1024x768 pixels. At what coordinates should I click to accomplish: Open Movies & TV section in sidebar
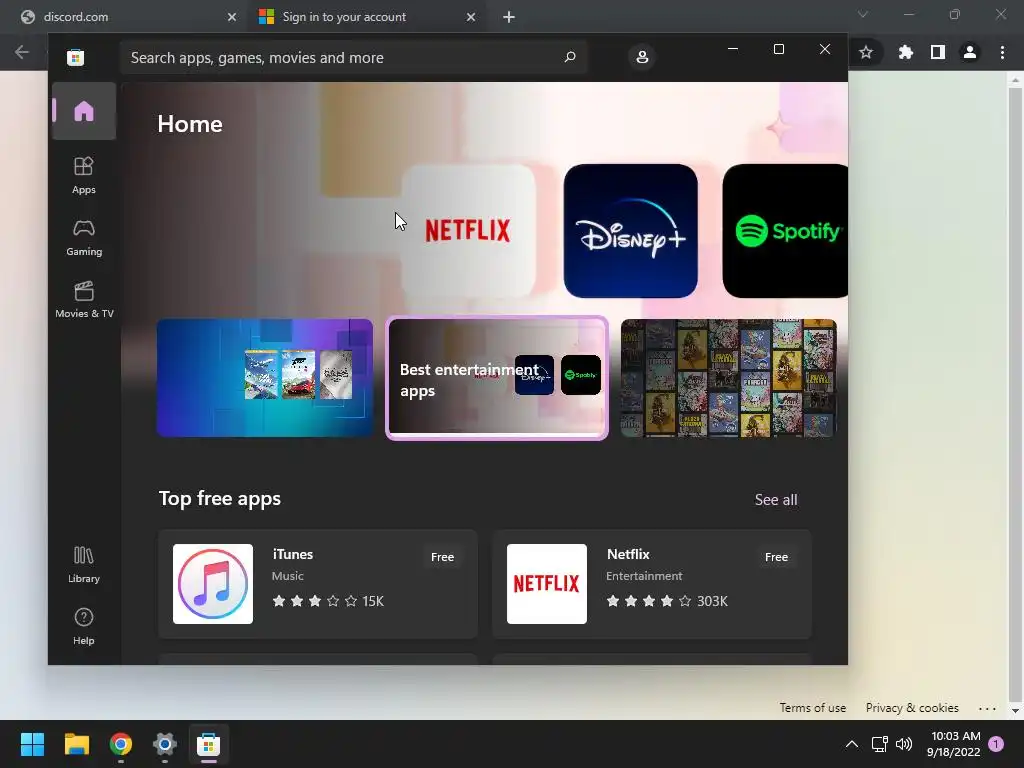pos(84,300)
